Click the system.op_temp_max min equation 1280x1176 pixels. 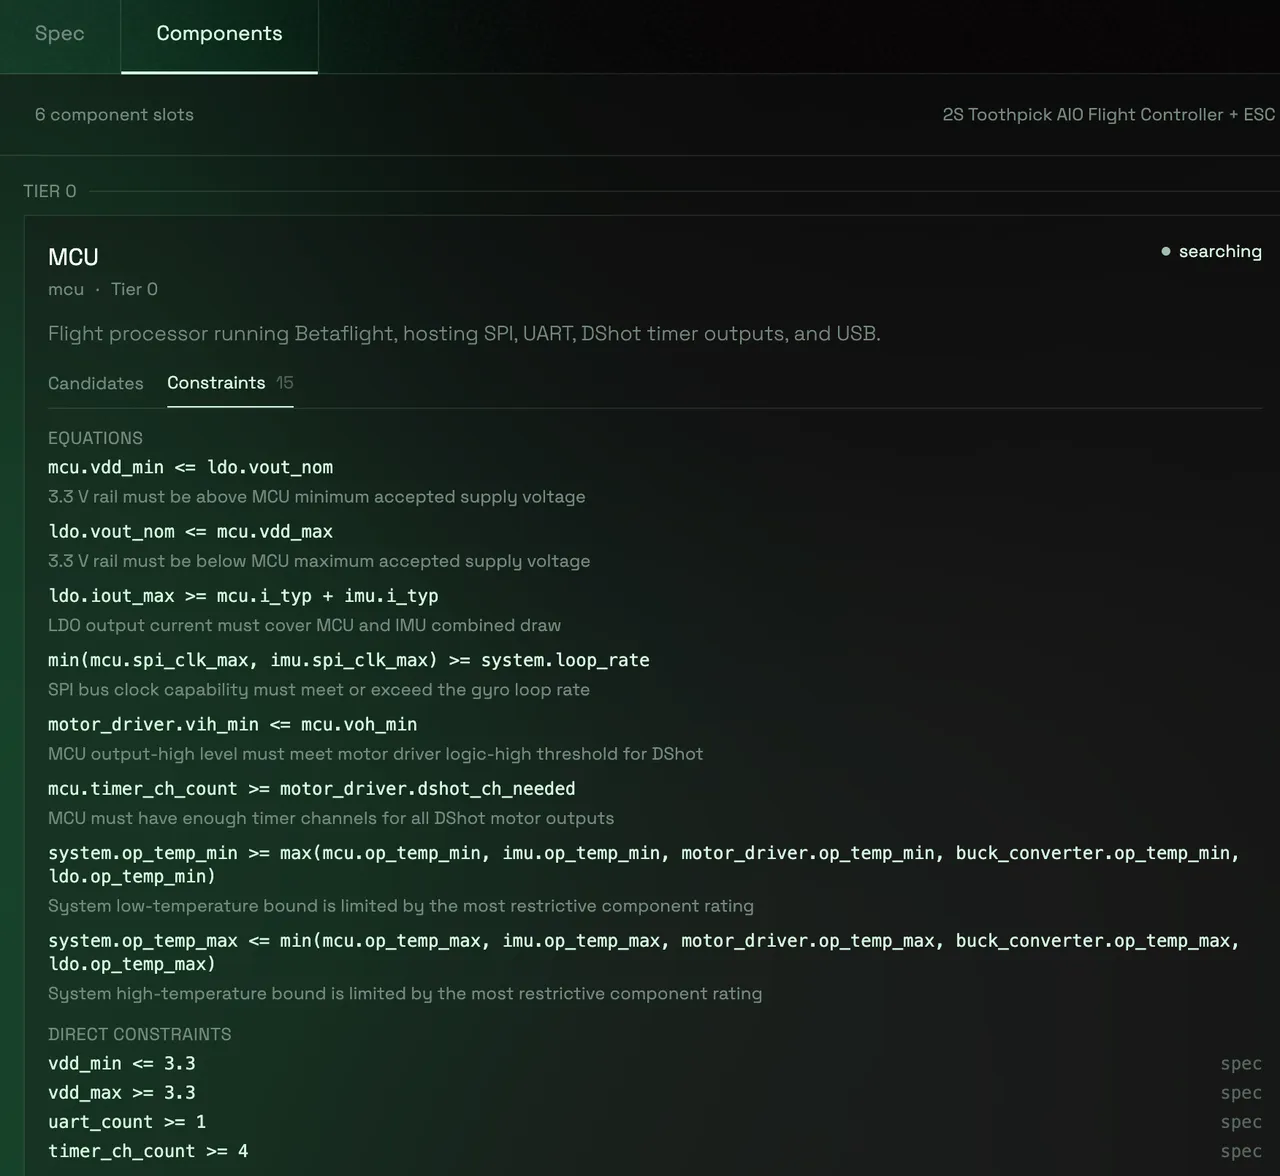click(x=644, y=952)
